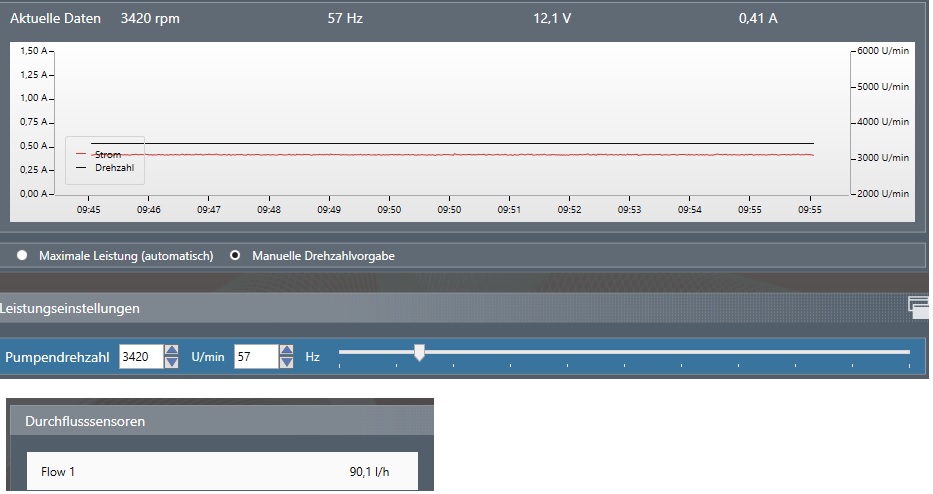Image resolution: width=933 pixels, height=494 pixels.
Task: Click the 3000 U/min axis label
Action: pyautogui.click(x=883, y=158)
